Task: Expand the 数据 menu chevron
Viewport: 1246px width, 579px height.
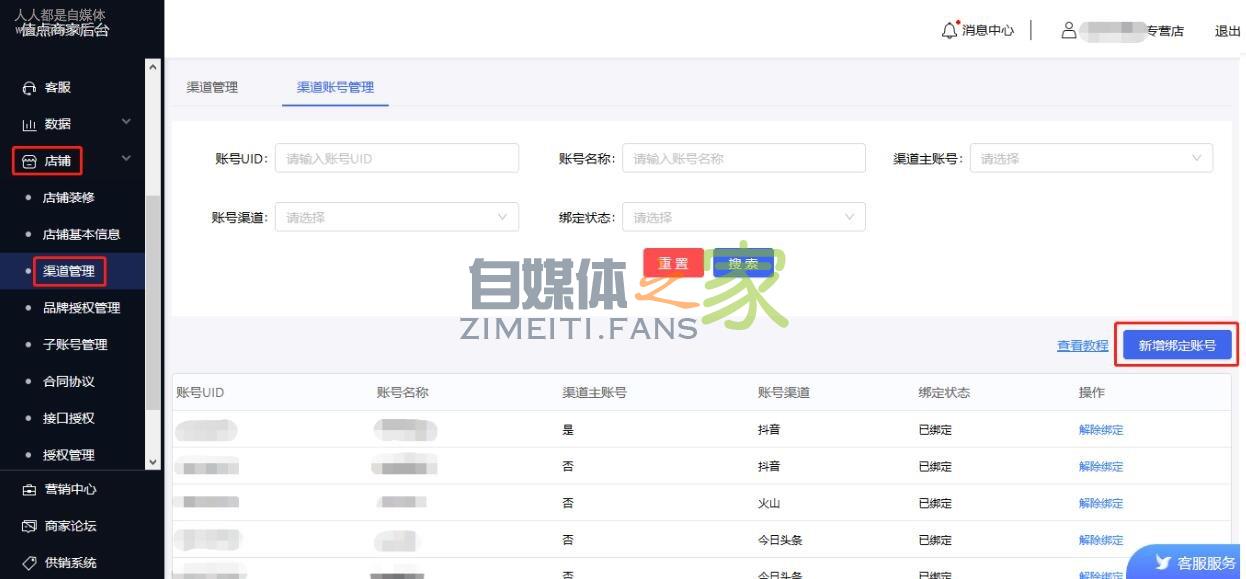Action: (126, 122)
